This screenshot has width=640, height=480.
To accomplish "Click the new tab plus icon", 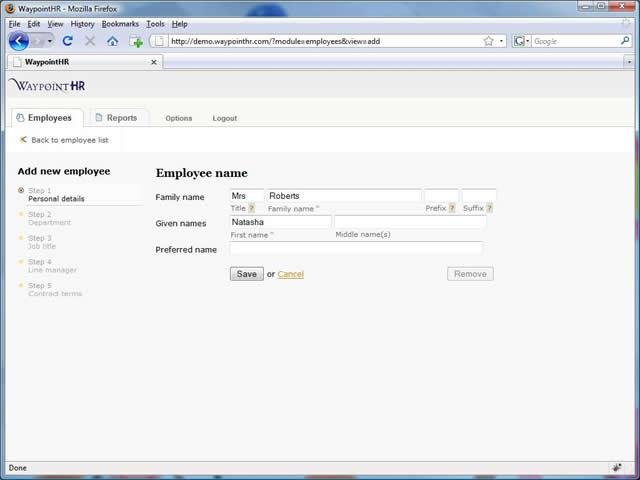I will point(136,41).
